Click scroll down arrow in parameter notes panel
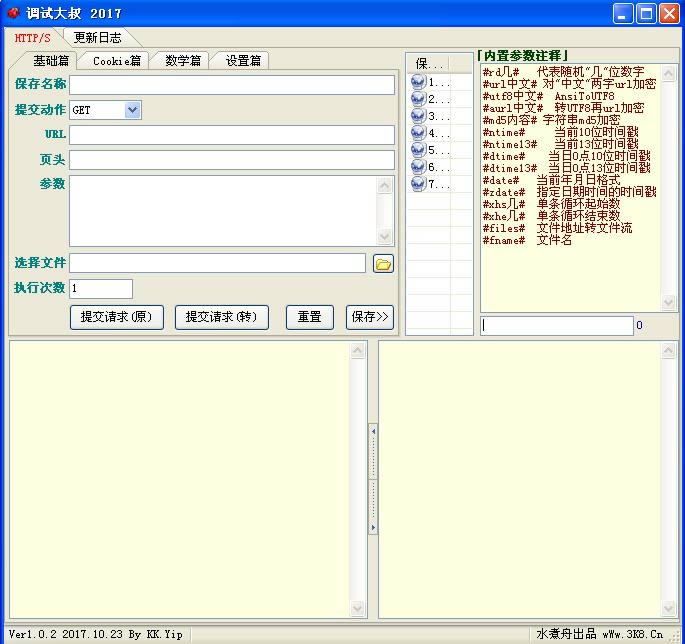The width and height of the screenshot is (685, 644). [668, 301]
